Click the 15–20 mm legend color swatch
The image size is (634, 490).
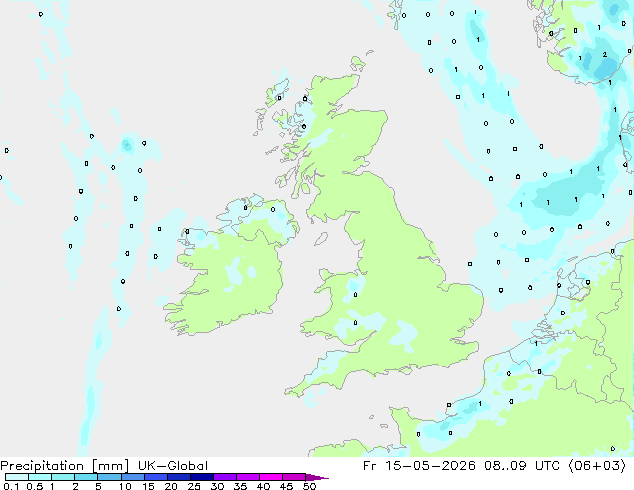click(155, 477)
